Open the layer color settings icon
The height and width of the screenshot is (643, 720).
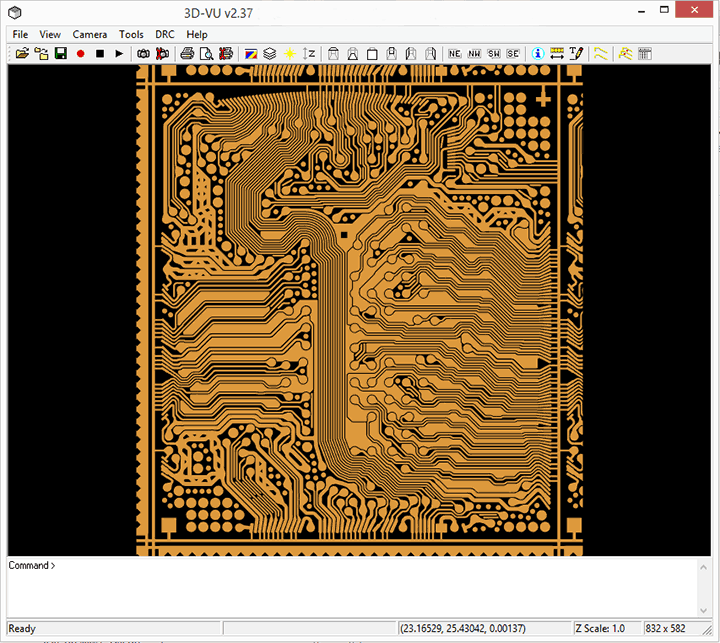(x=251, y=54)
